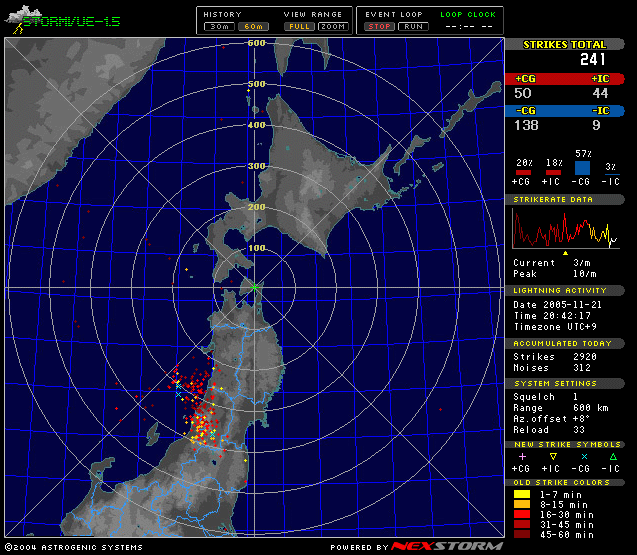
Task: Set view range to FULL
Action: 299,26
